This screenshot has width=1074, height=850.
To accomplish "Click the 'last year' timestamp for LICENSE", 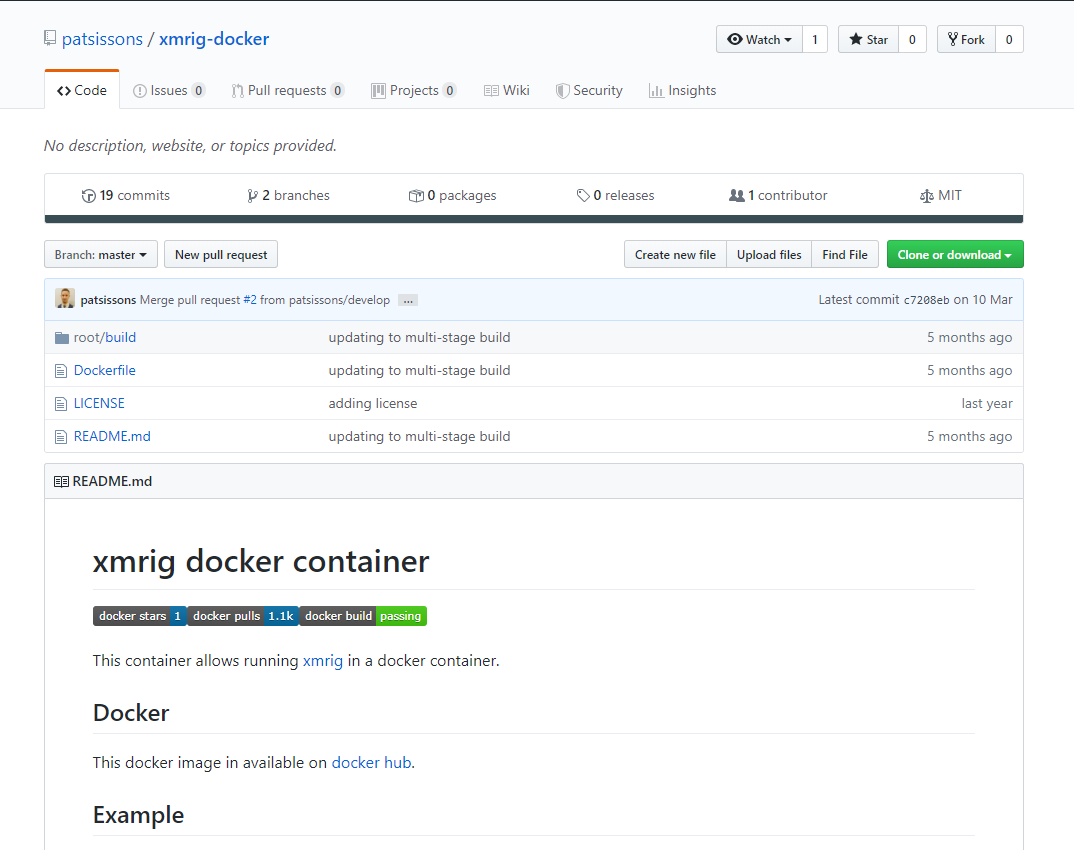I will [987, 403].
